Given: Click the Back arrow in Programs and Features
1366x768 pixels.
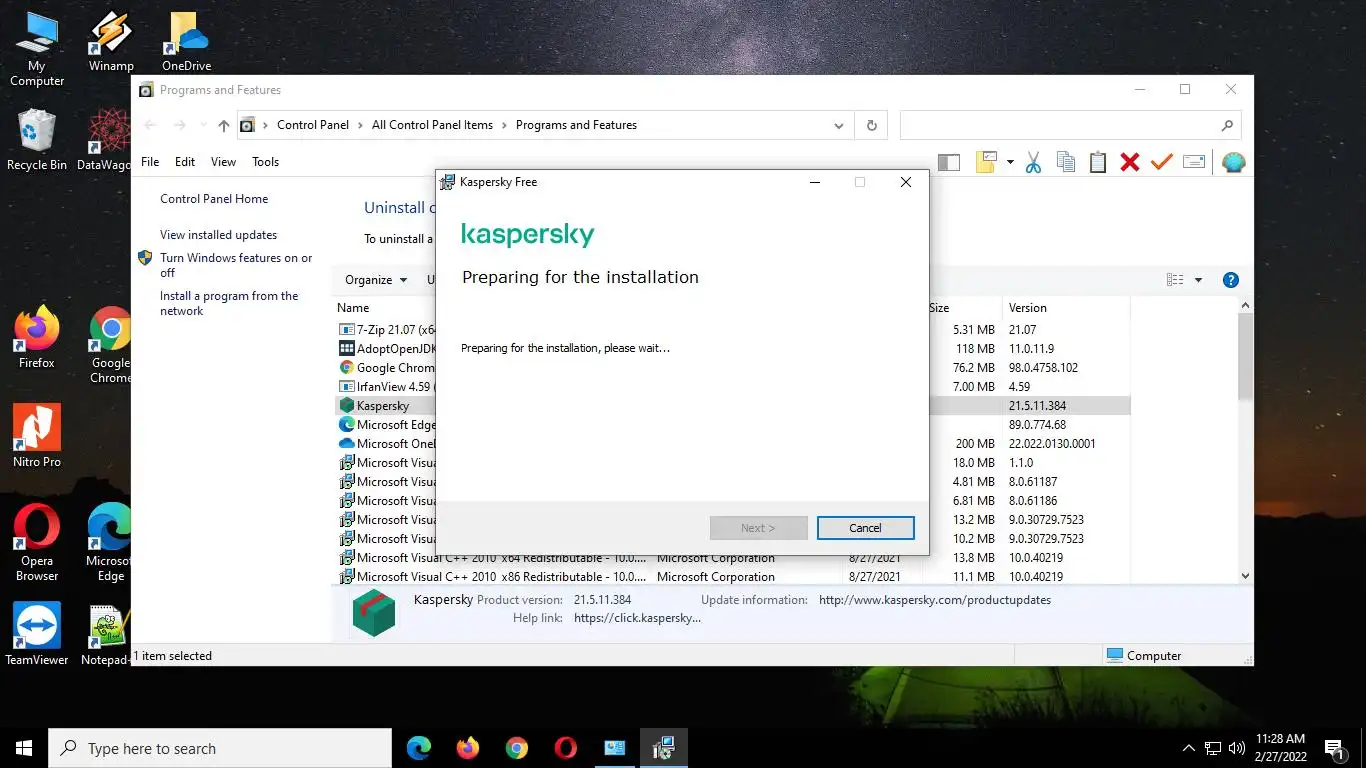Looking at the screenshot, I should tap(150, 125).
